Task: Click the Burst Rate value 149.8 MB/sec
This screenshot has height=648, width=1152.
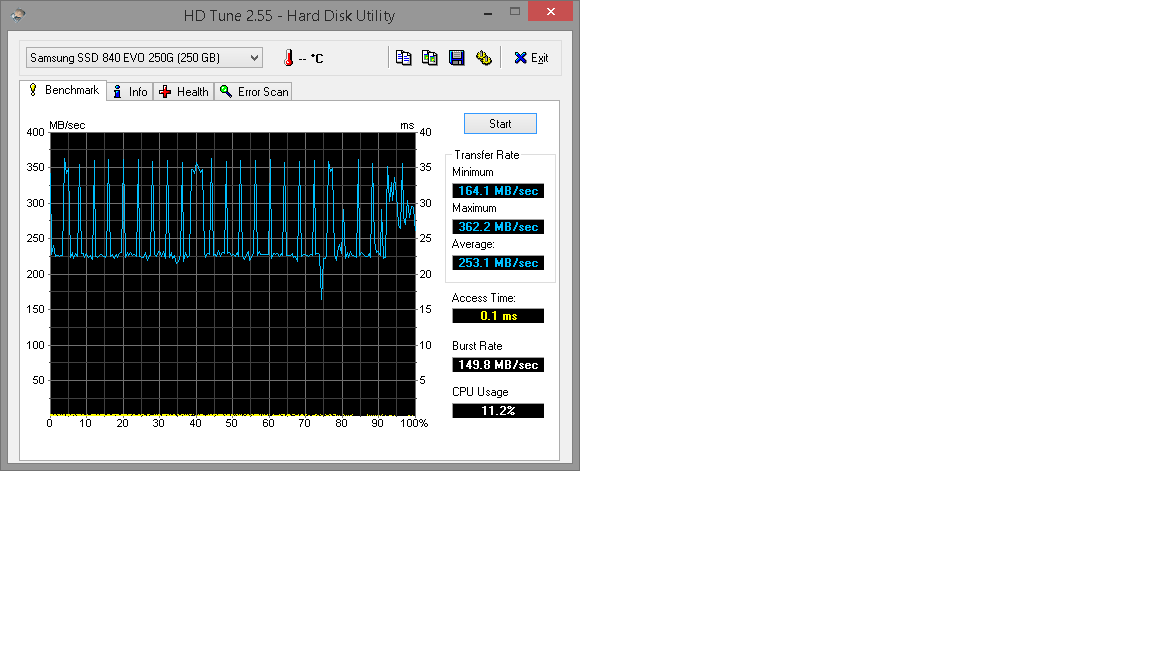Action: 498,365
